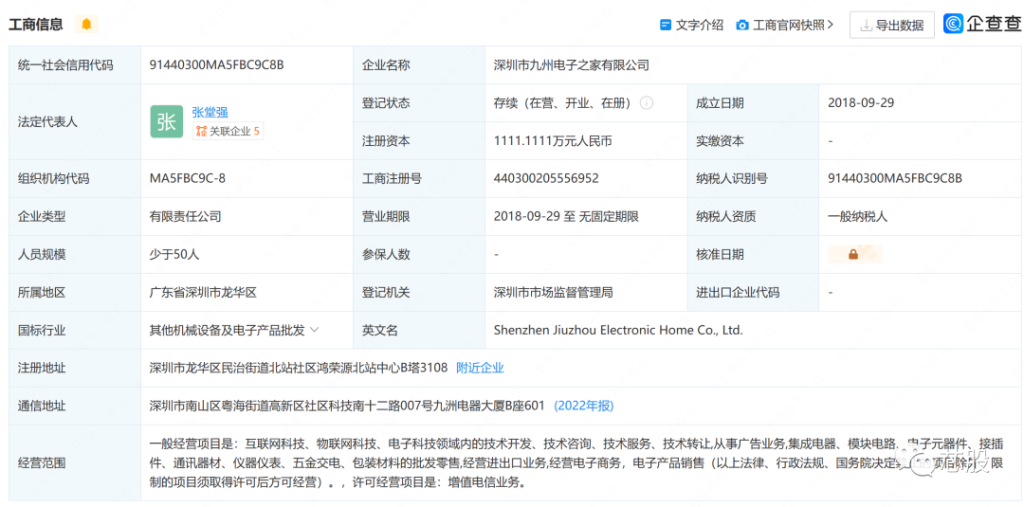Screen dimensions: 1024x507
Task: Click the green 张 avatar icon
Action: [167, 122]
